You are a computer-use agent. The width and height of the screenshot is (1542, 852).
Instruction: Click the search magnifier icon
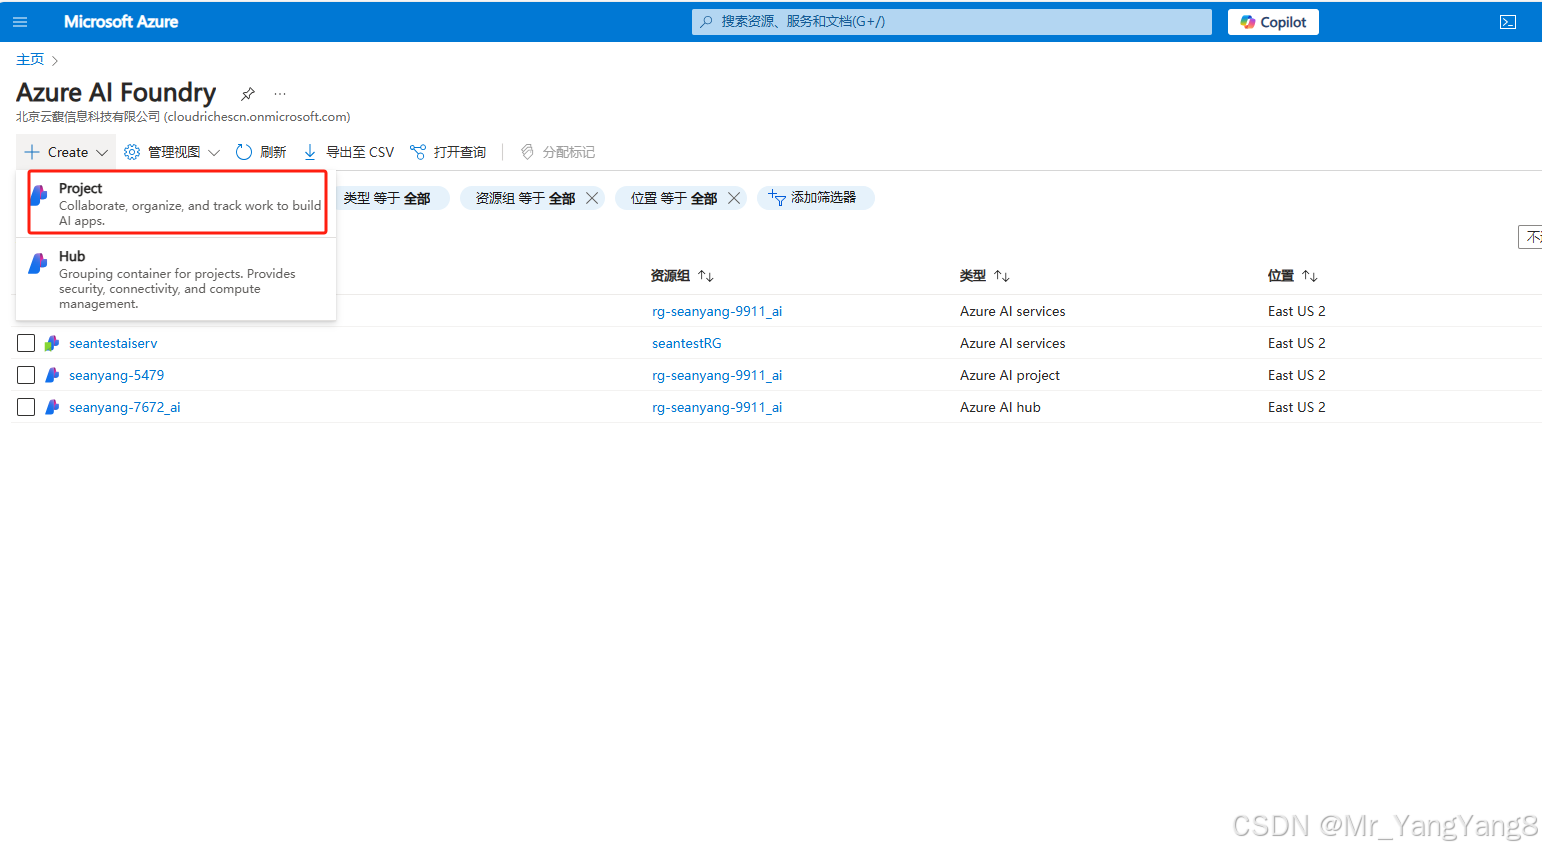point(706,22)
